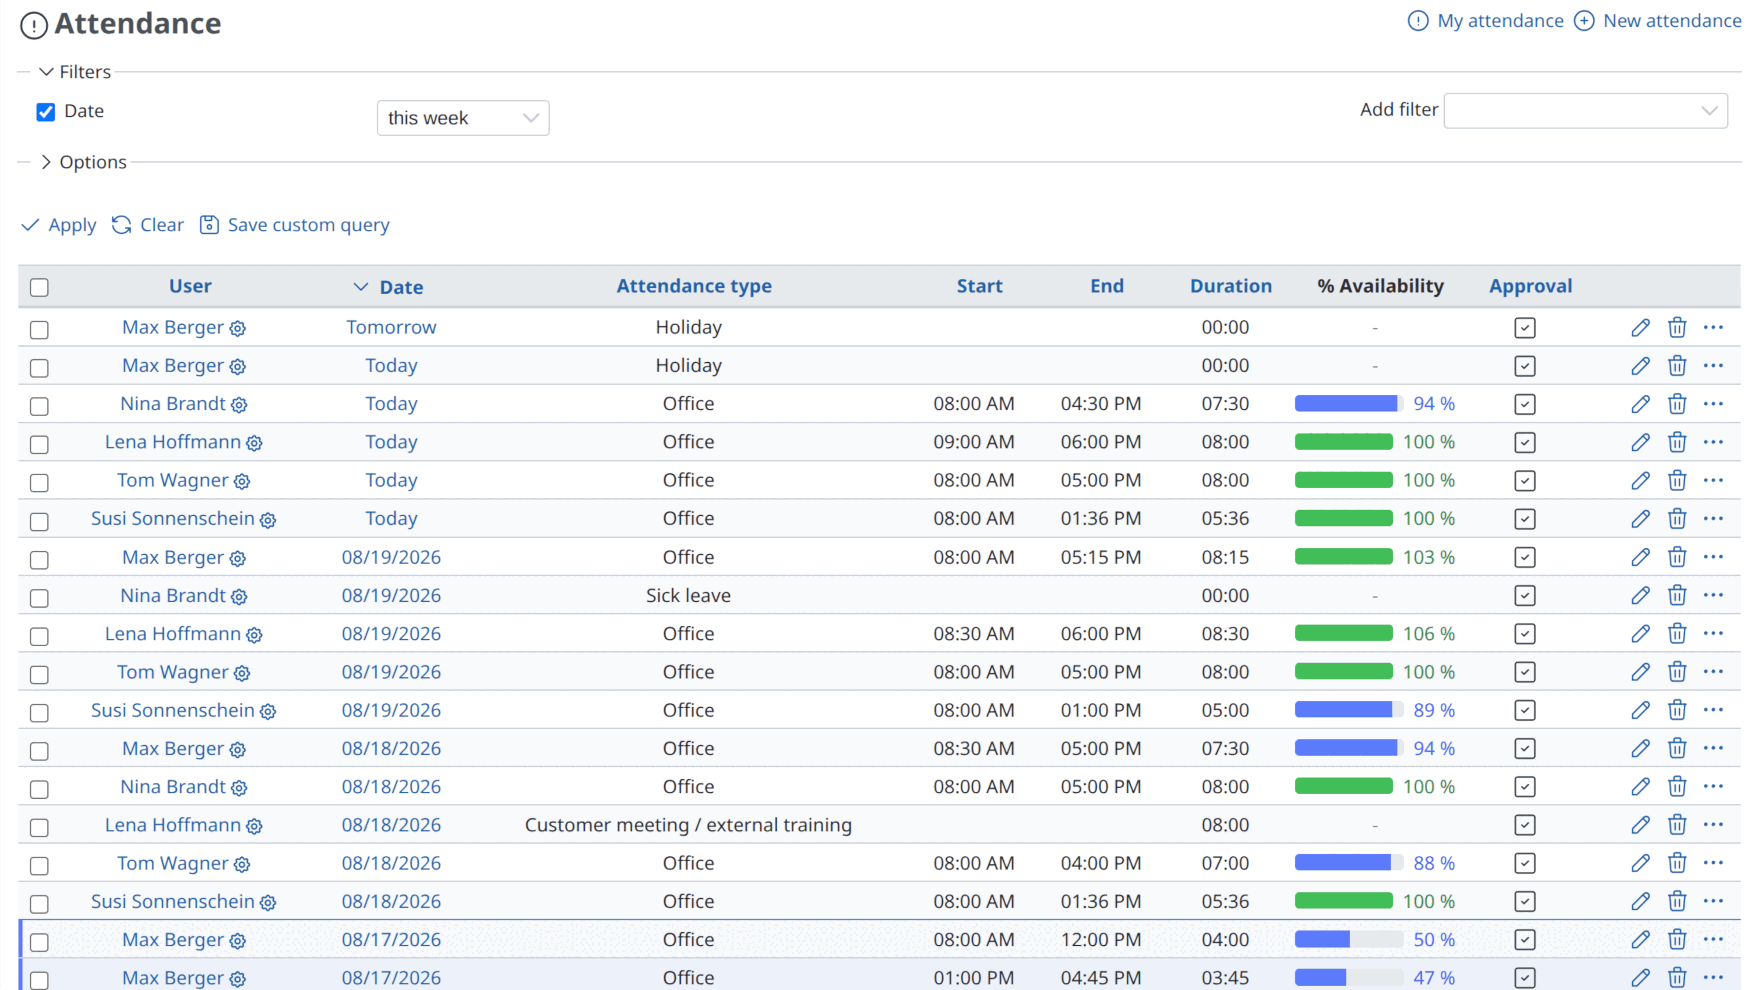Click Tom Wagner's 88 % availability bar

[1348, 863]
